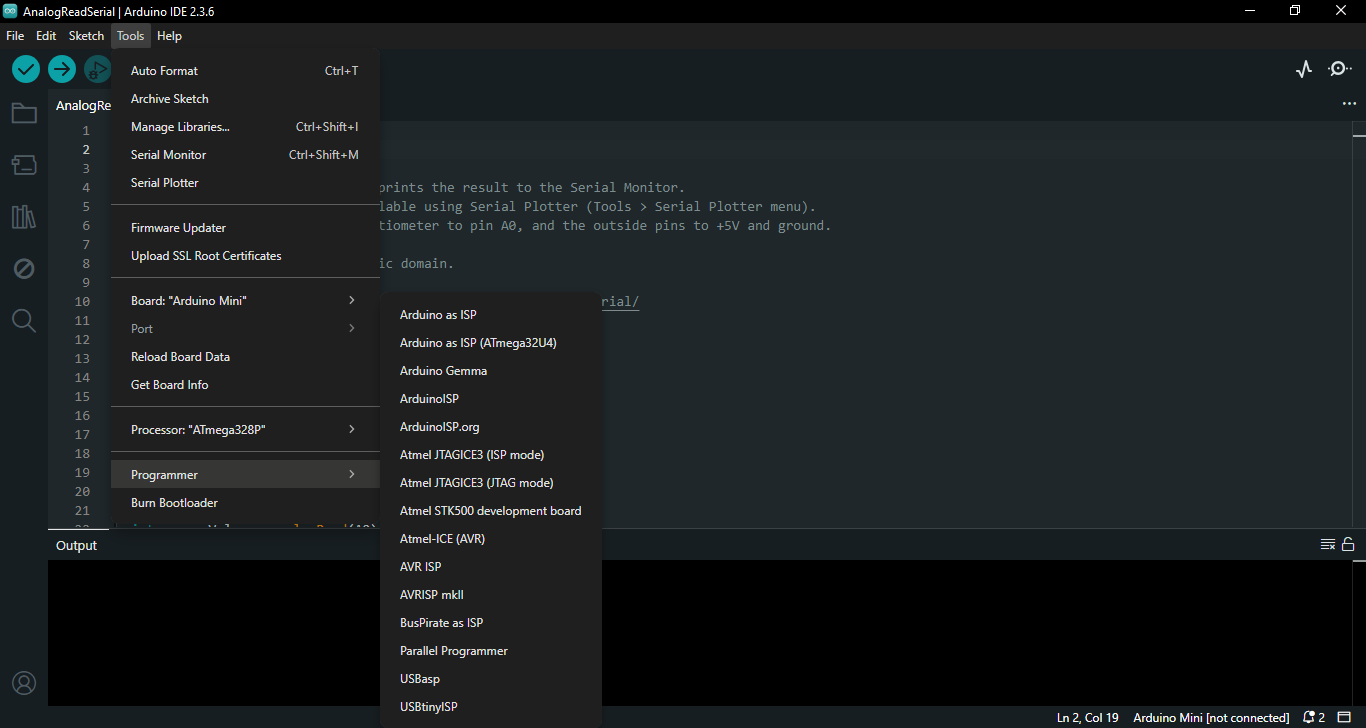This screenshot has height=728, width=1366.
Task: Open the Sketchbook folder icon in sidebar
Action: pos(24,113)
